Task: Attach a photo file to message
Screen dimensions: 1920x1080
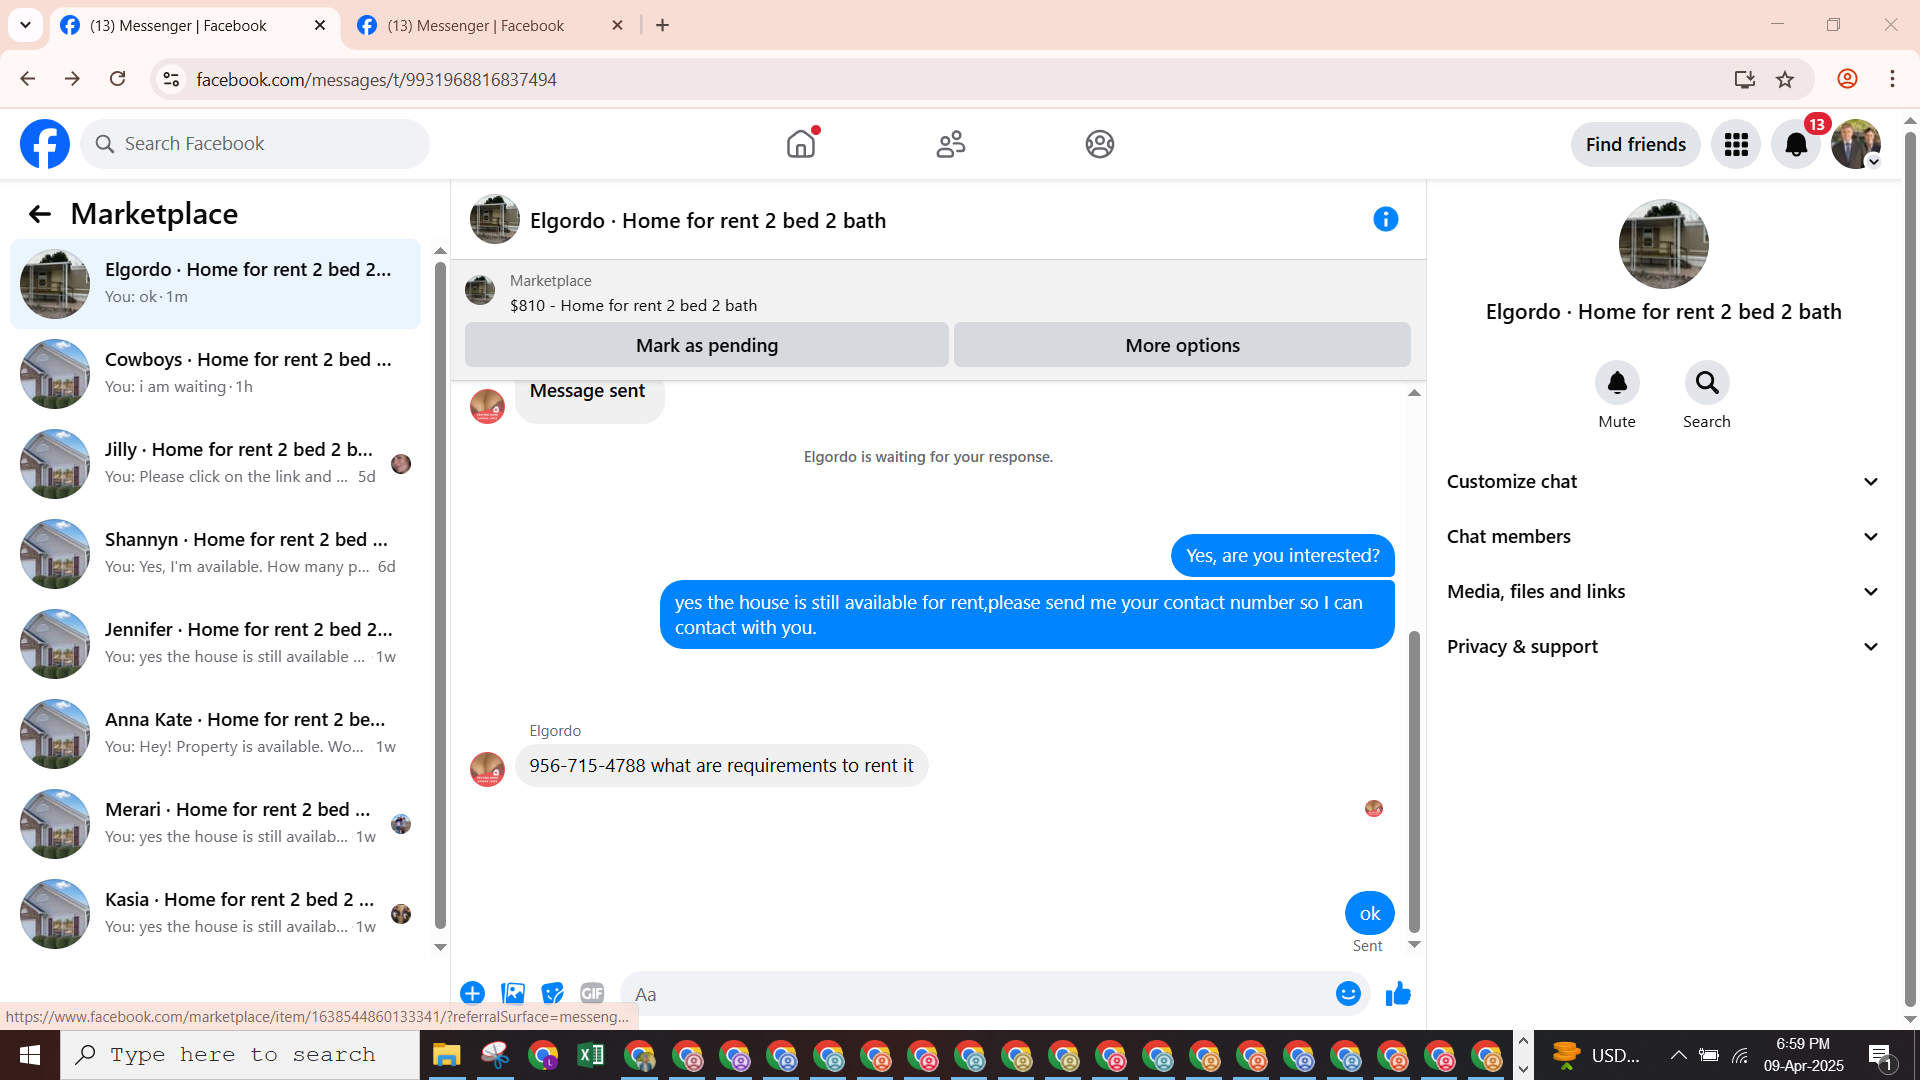Action: click(513, 993)
